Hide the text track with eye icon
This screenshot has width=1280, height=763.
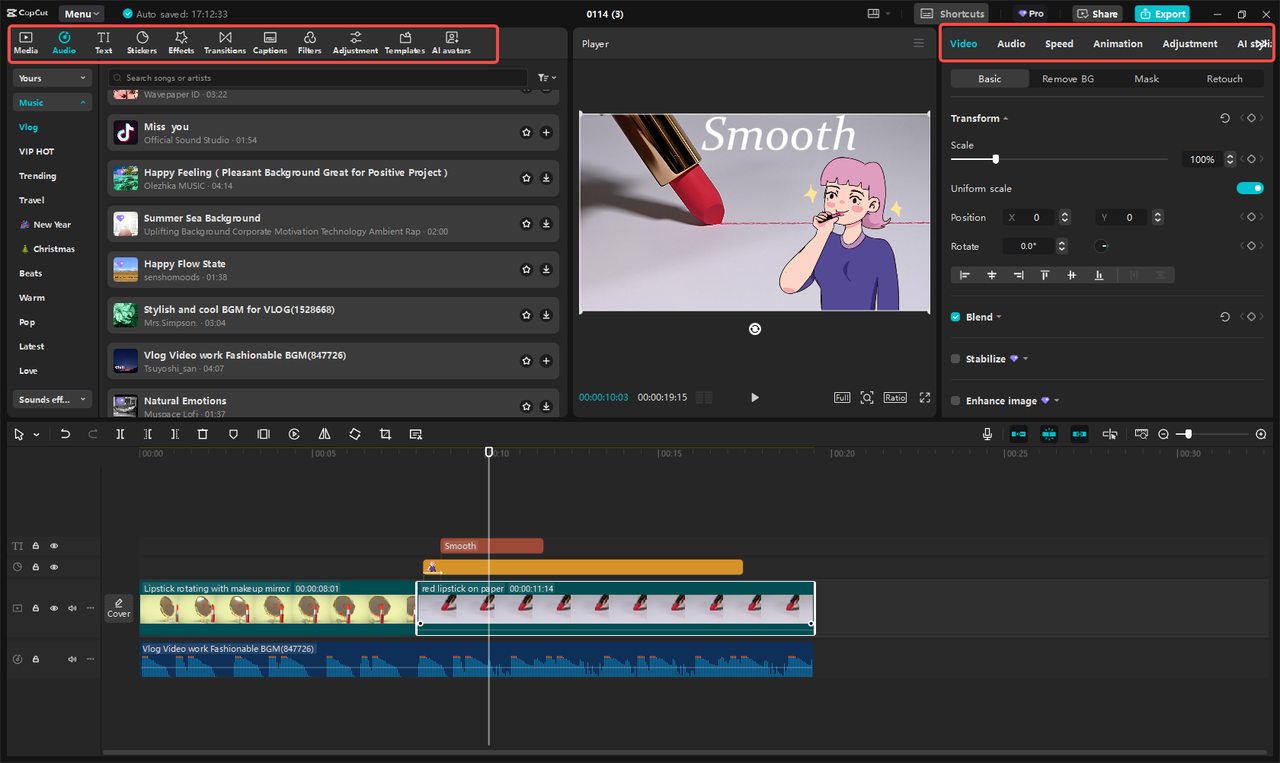[x=54, y=546]
